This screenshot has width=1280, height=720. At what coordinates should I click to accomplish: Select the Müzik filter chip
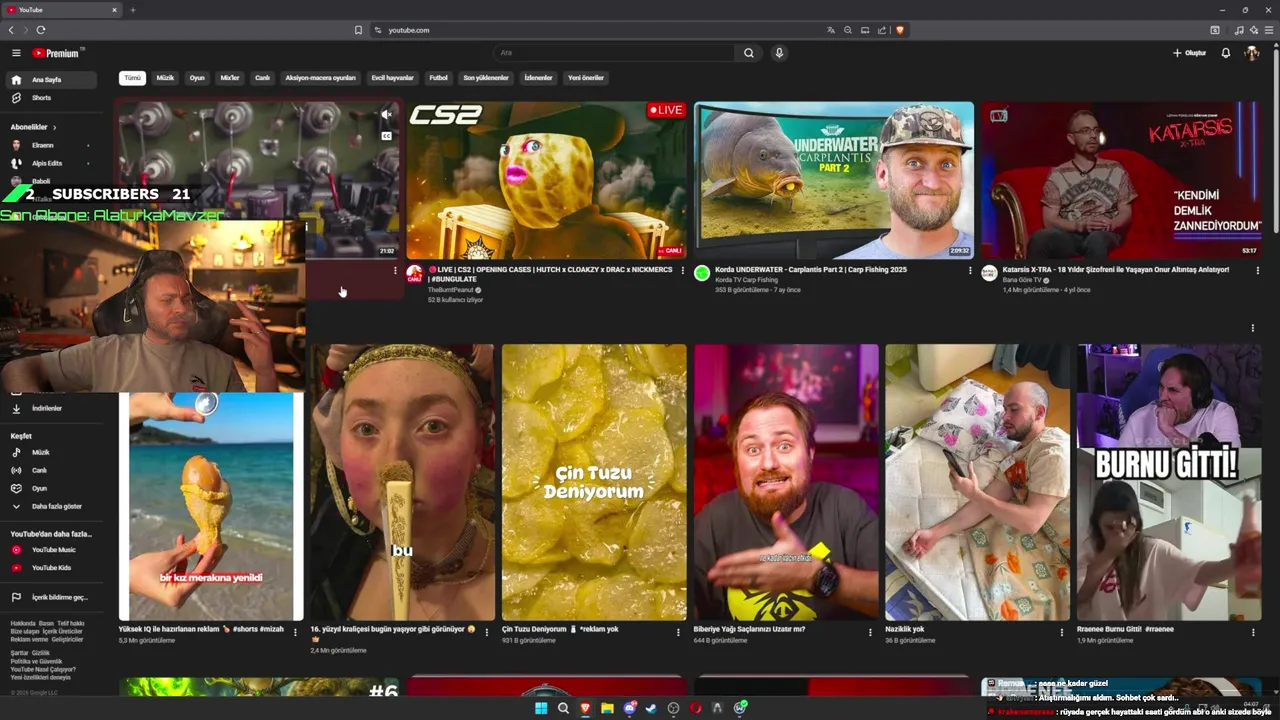click(x=165, y=78)
